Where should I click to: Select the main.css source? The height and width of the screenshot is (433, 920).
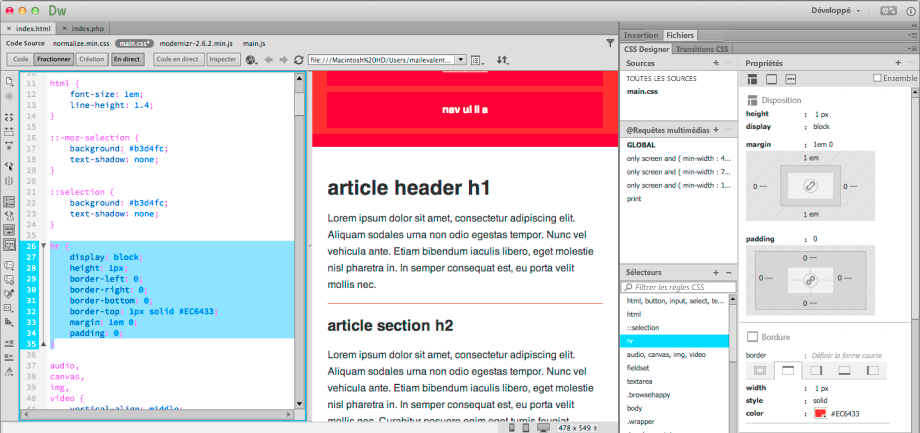point(640,92)
